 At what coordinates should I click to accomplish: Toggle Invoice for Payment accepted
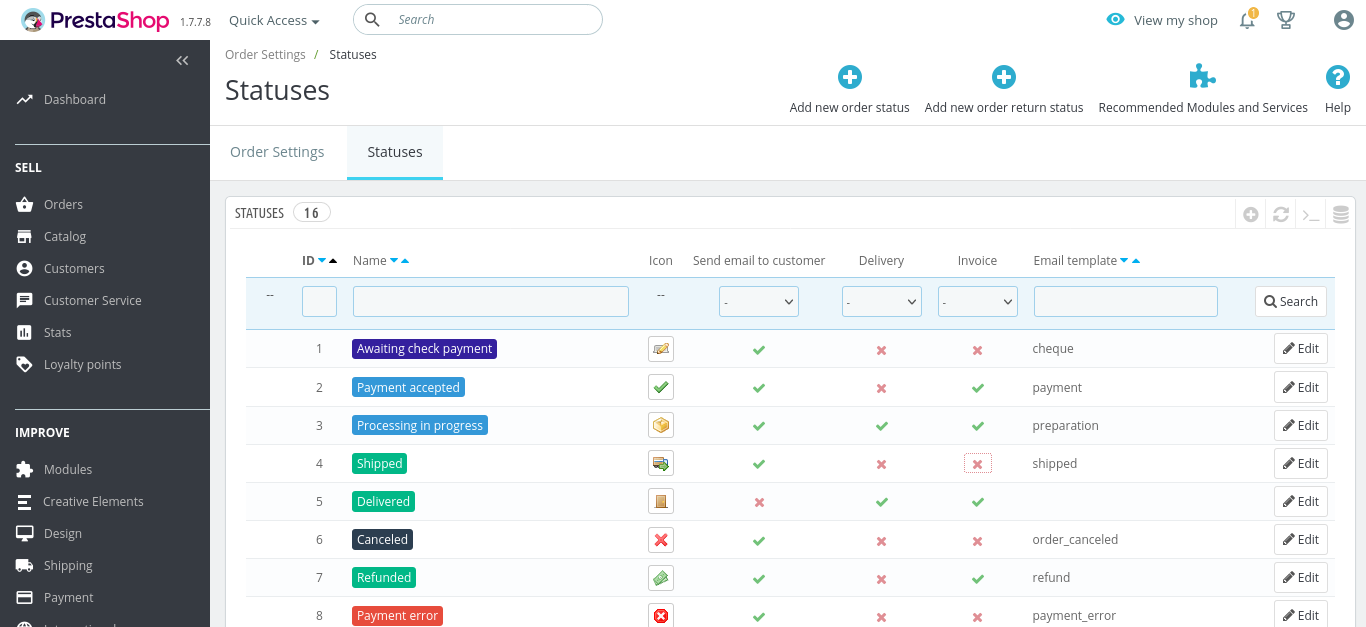point(978,388)
